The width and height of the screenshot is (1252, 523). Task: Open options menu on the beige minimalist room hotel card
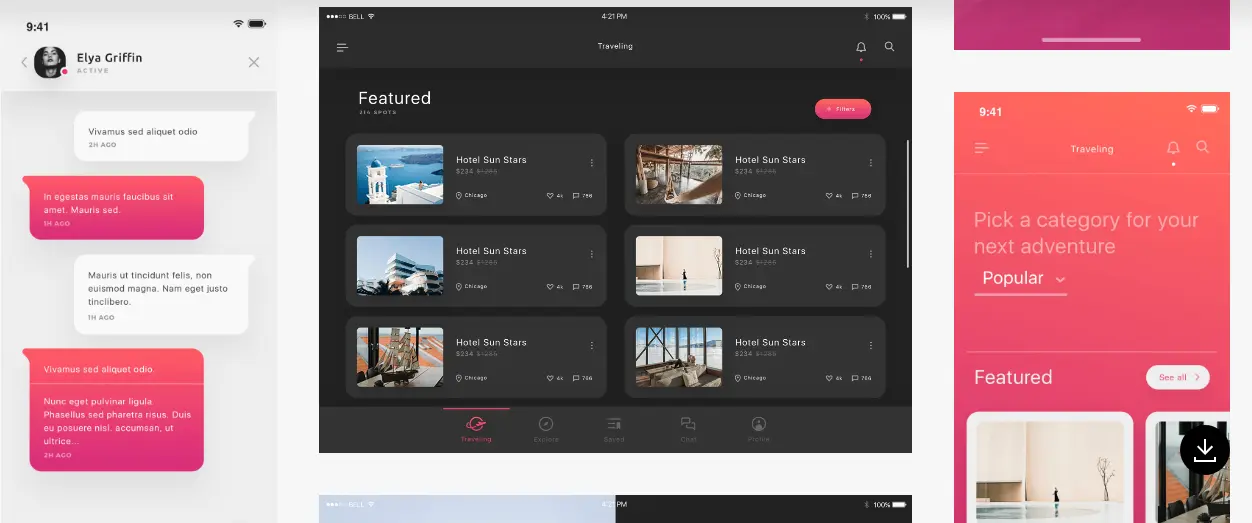click(x=870, y=254)
